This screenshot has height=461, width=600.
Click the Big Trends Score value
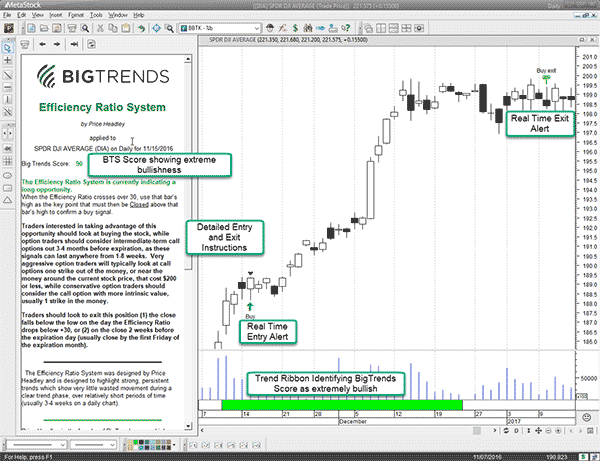79,164
